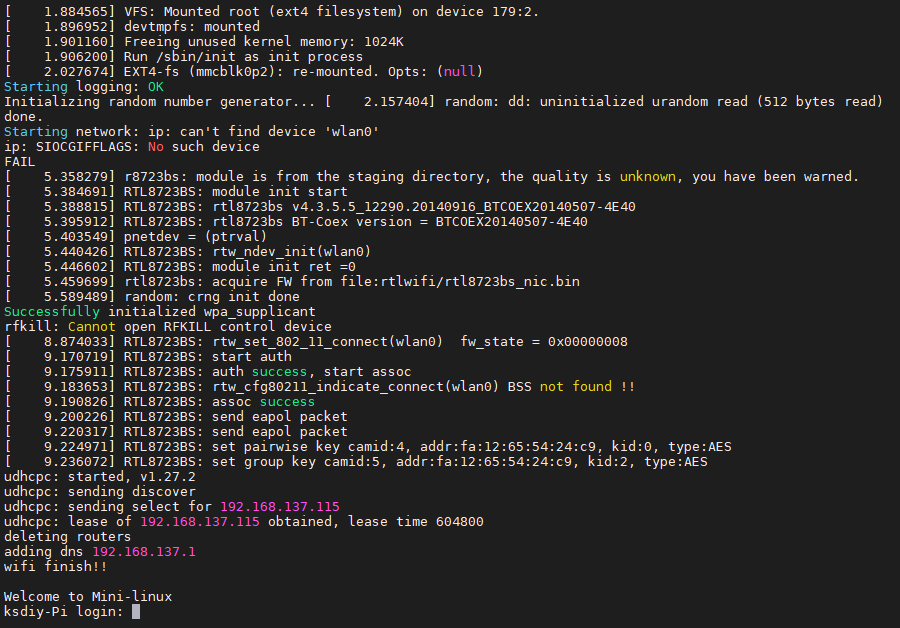Click yellow 'Cannot' in rfkill line
This screenshot has height=628, width=900.
92,327
